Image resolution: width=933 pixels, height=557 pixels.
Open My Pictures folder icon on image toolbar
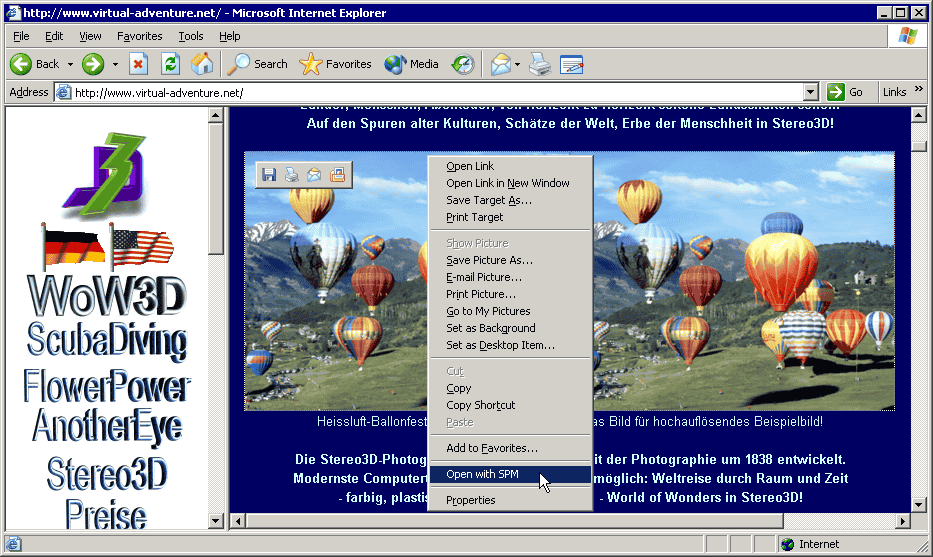click(337, 174)
